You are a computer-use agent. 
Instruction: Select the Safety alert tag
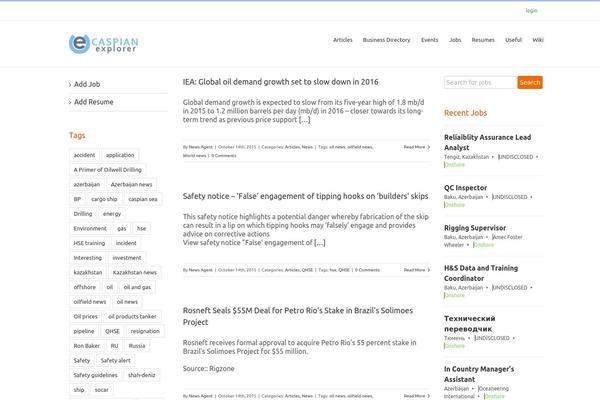coord(116,361)
